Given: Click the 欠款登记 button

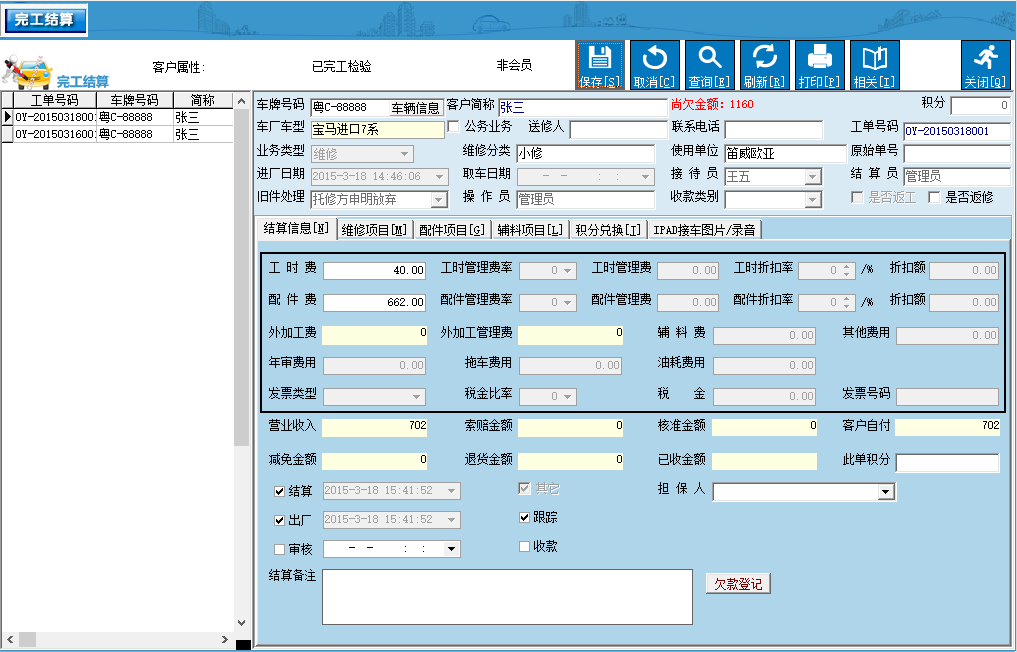Looking at the screenshot, I should (738, 584).
